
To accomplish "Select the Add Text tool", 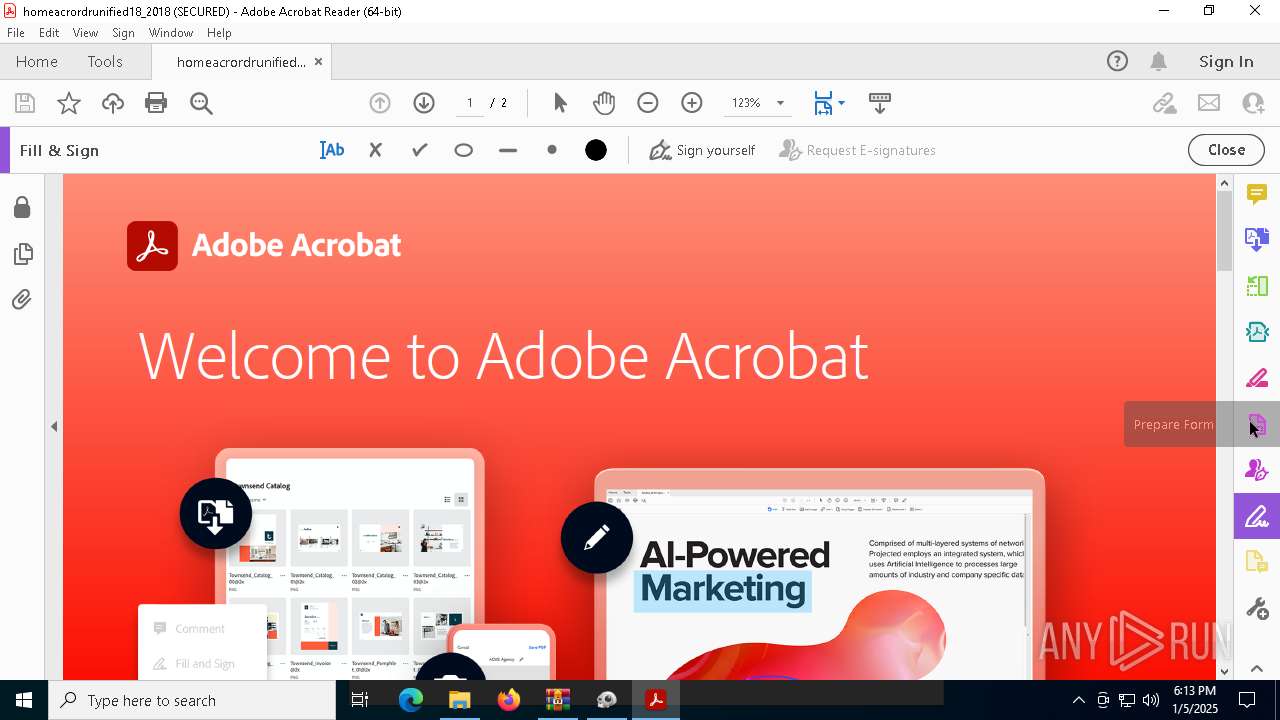I will click(x=332, y=150).
